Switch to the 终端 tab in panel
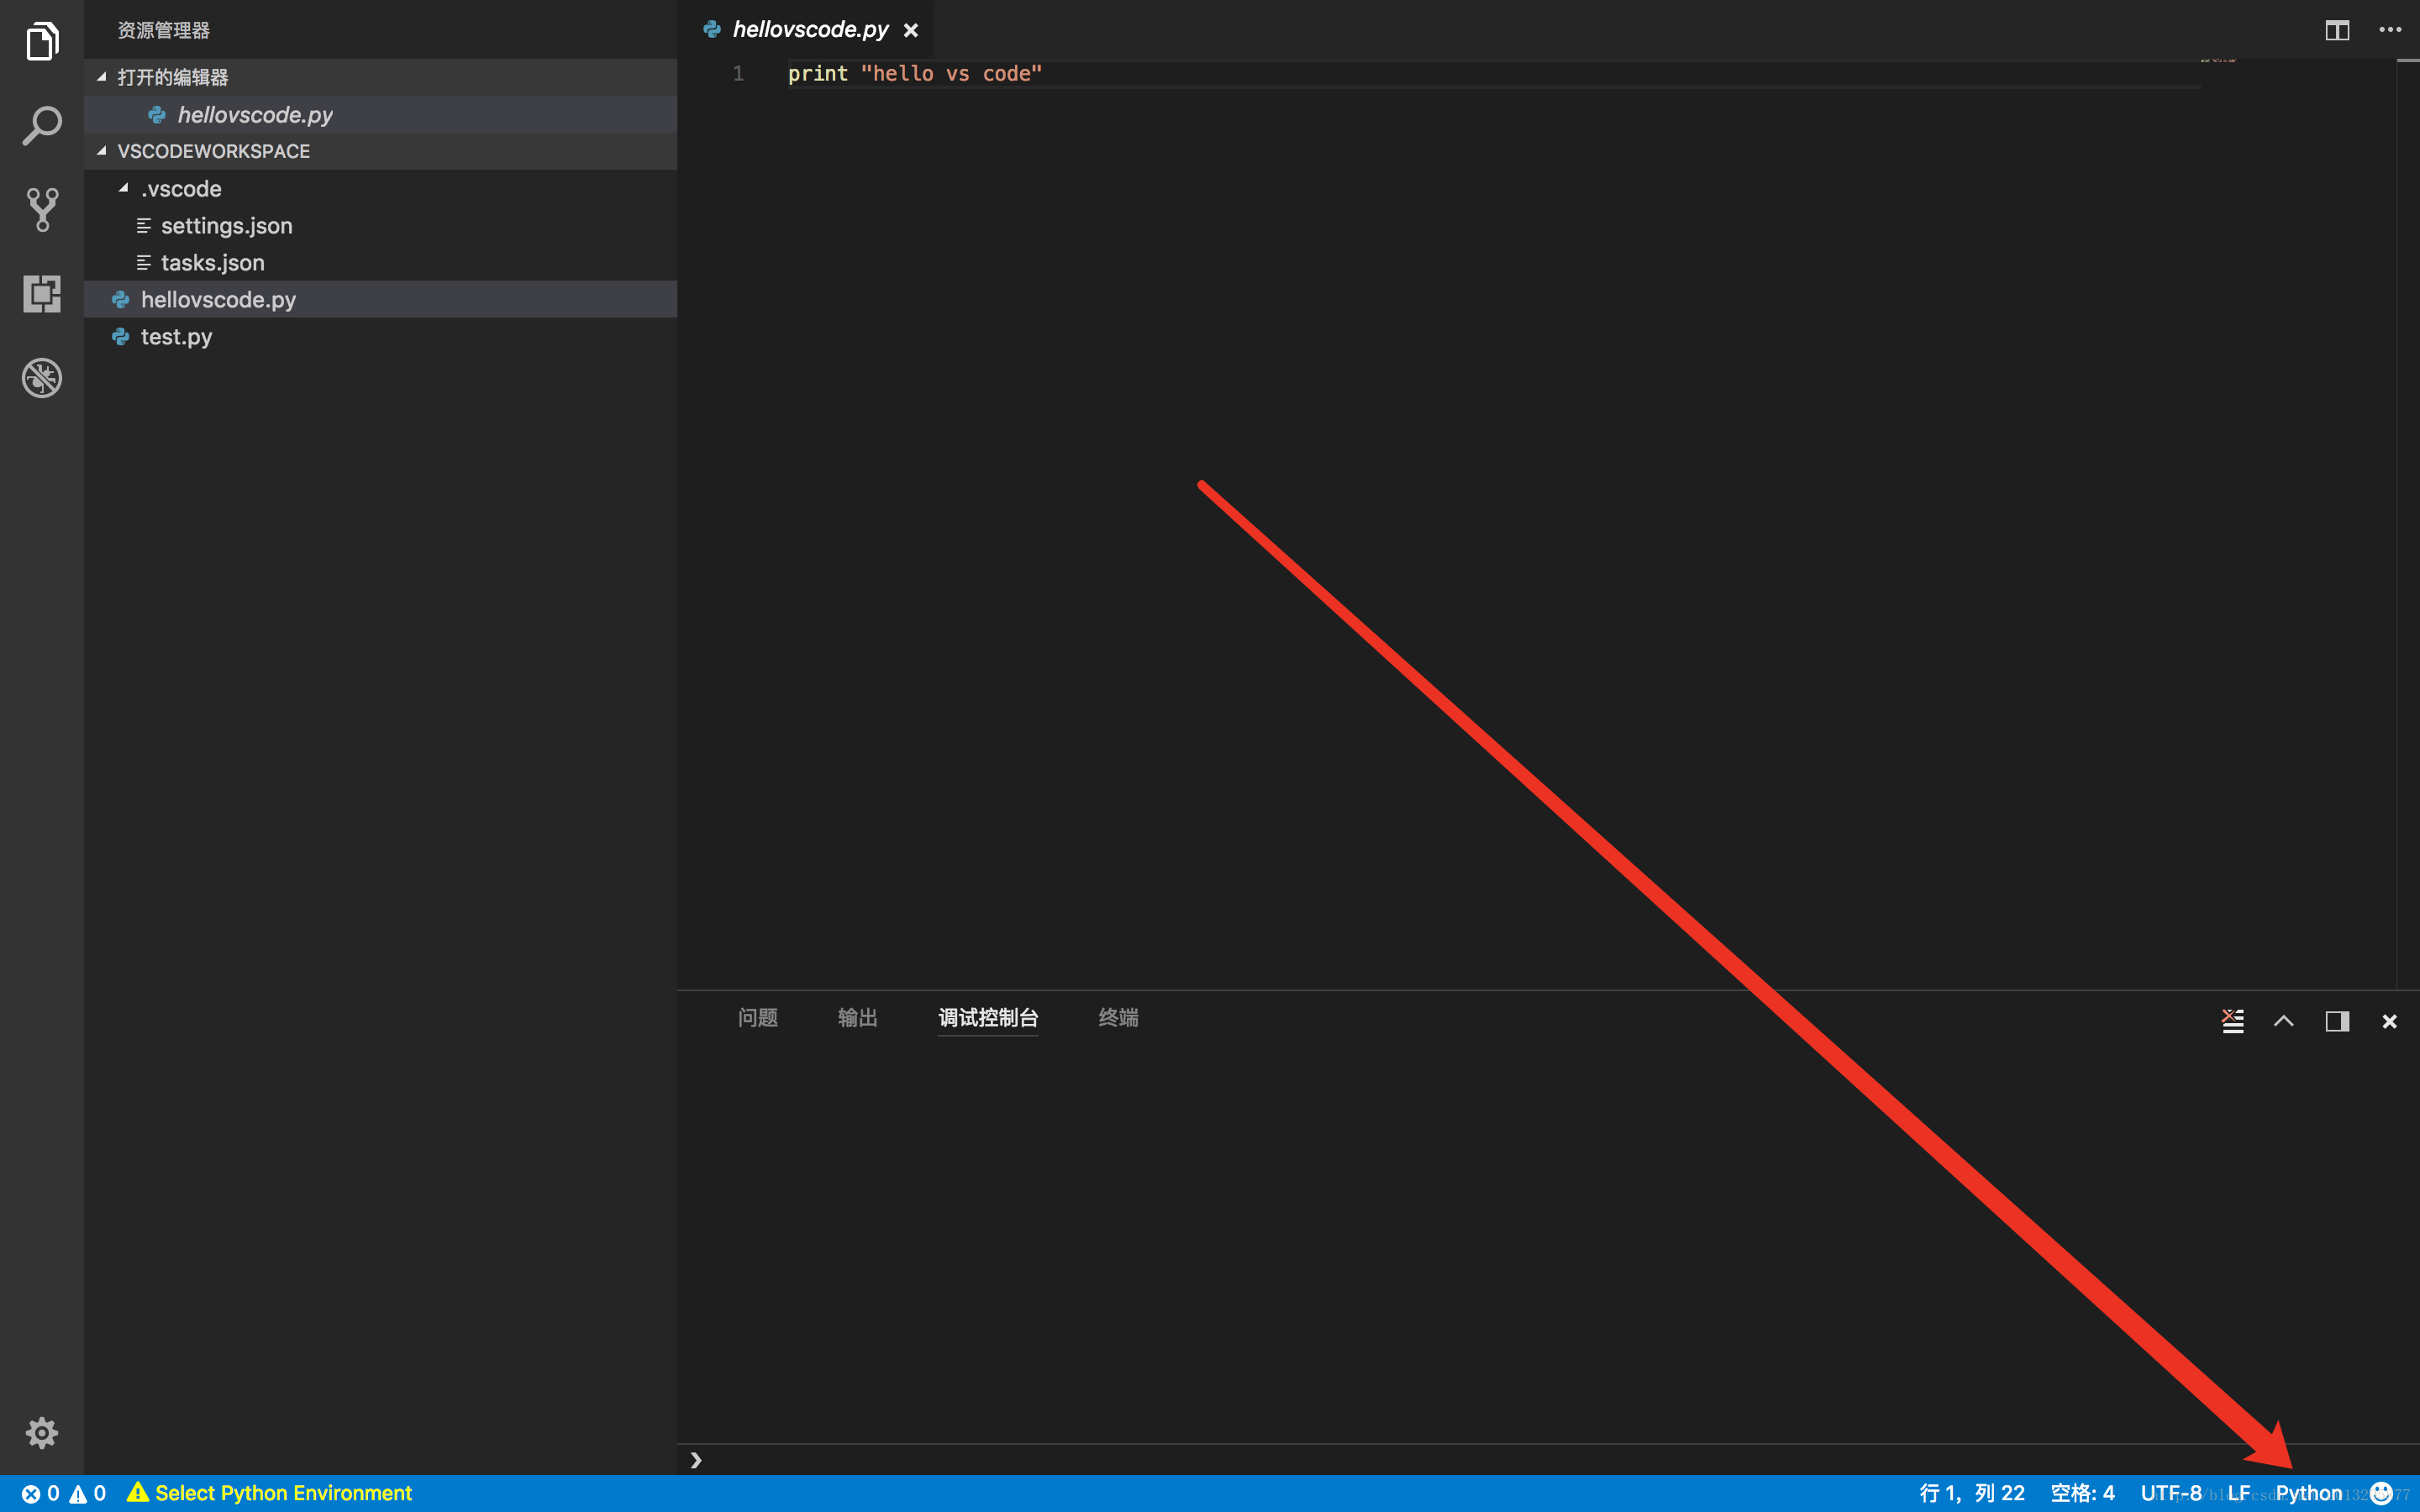This screenshot has height=1512, width=2420. pyautogui.click(x=1118, y=1017)
